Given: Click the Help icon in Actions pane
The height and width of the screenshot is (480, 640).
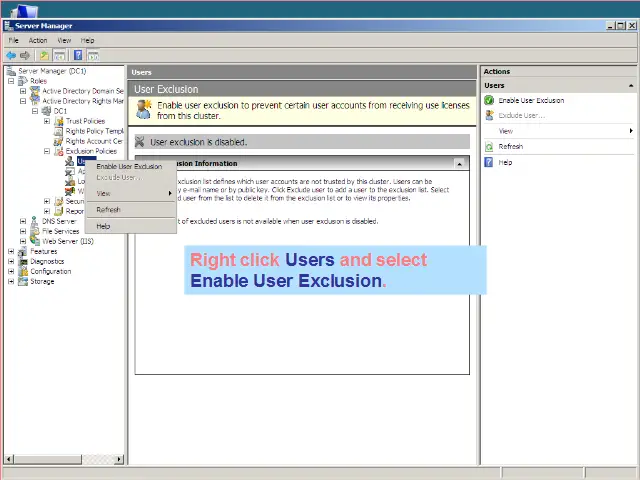Looking at the screenshot, I should click(489, 162).
